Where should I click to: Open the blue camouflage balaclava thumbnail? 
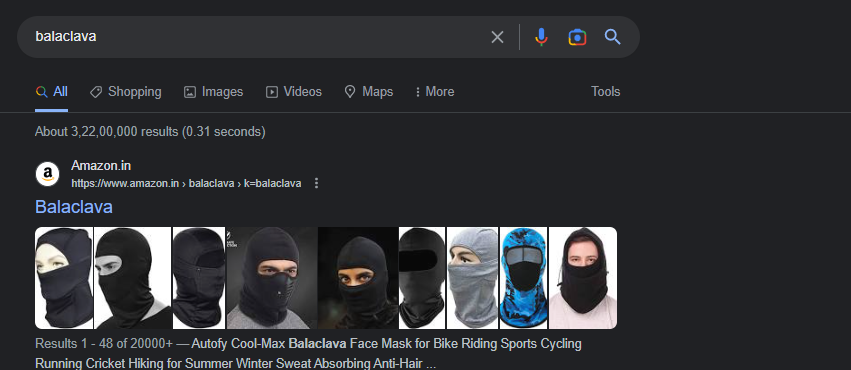tap(523, 278)
